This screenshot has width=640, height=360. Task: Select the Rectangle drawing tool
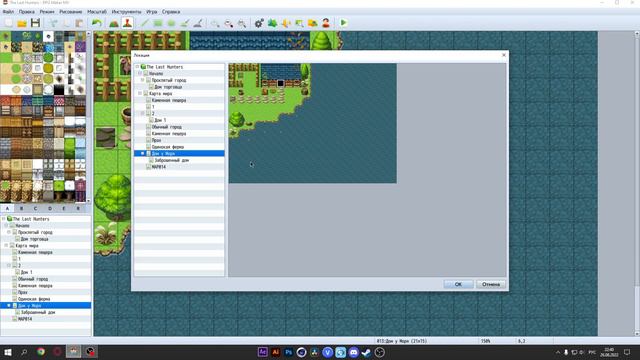tap(158, 23)
